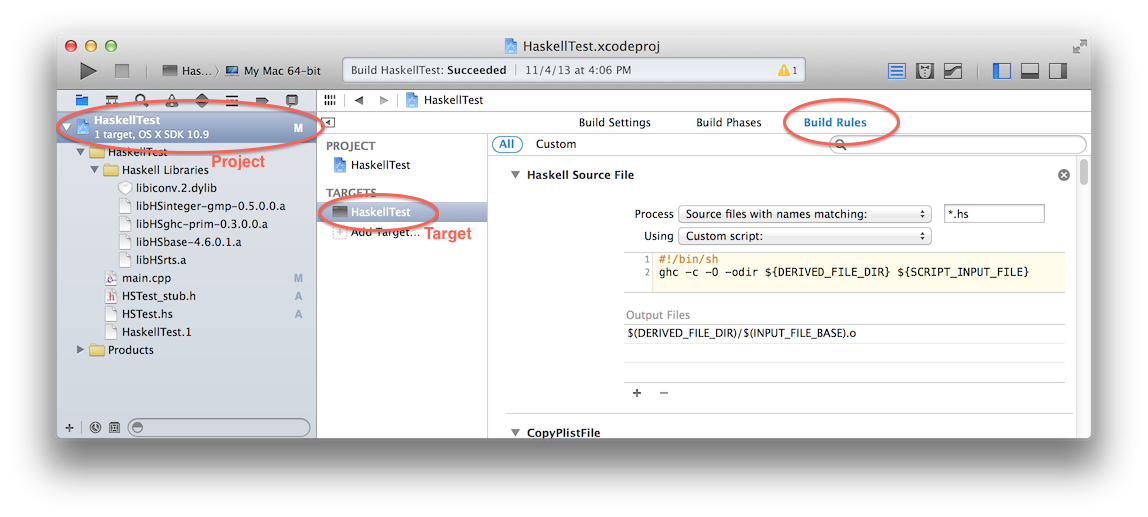Switch to the Build Settings tab
This screenshot has width=1148, height=517.
(x=614, y=123)
